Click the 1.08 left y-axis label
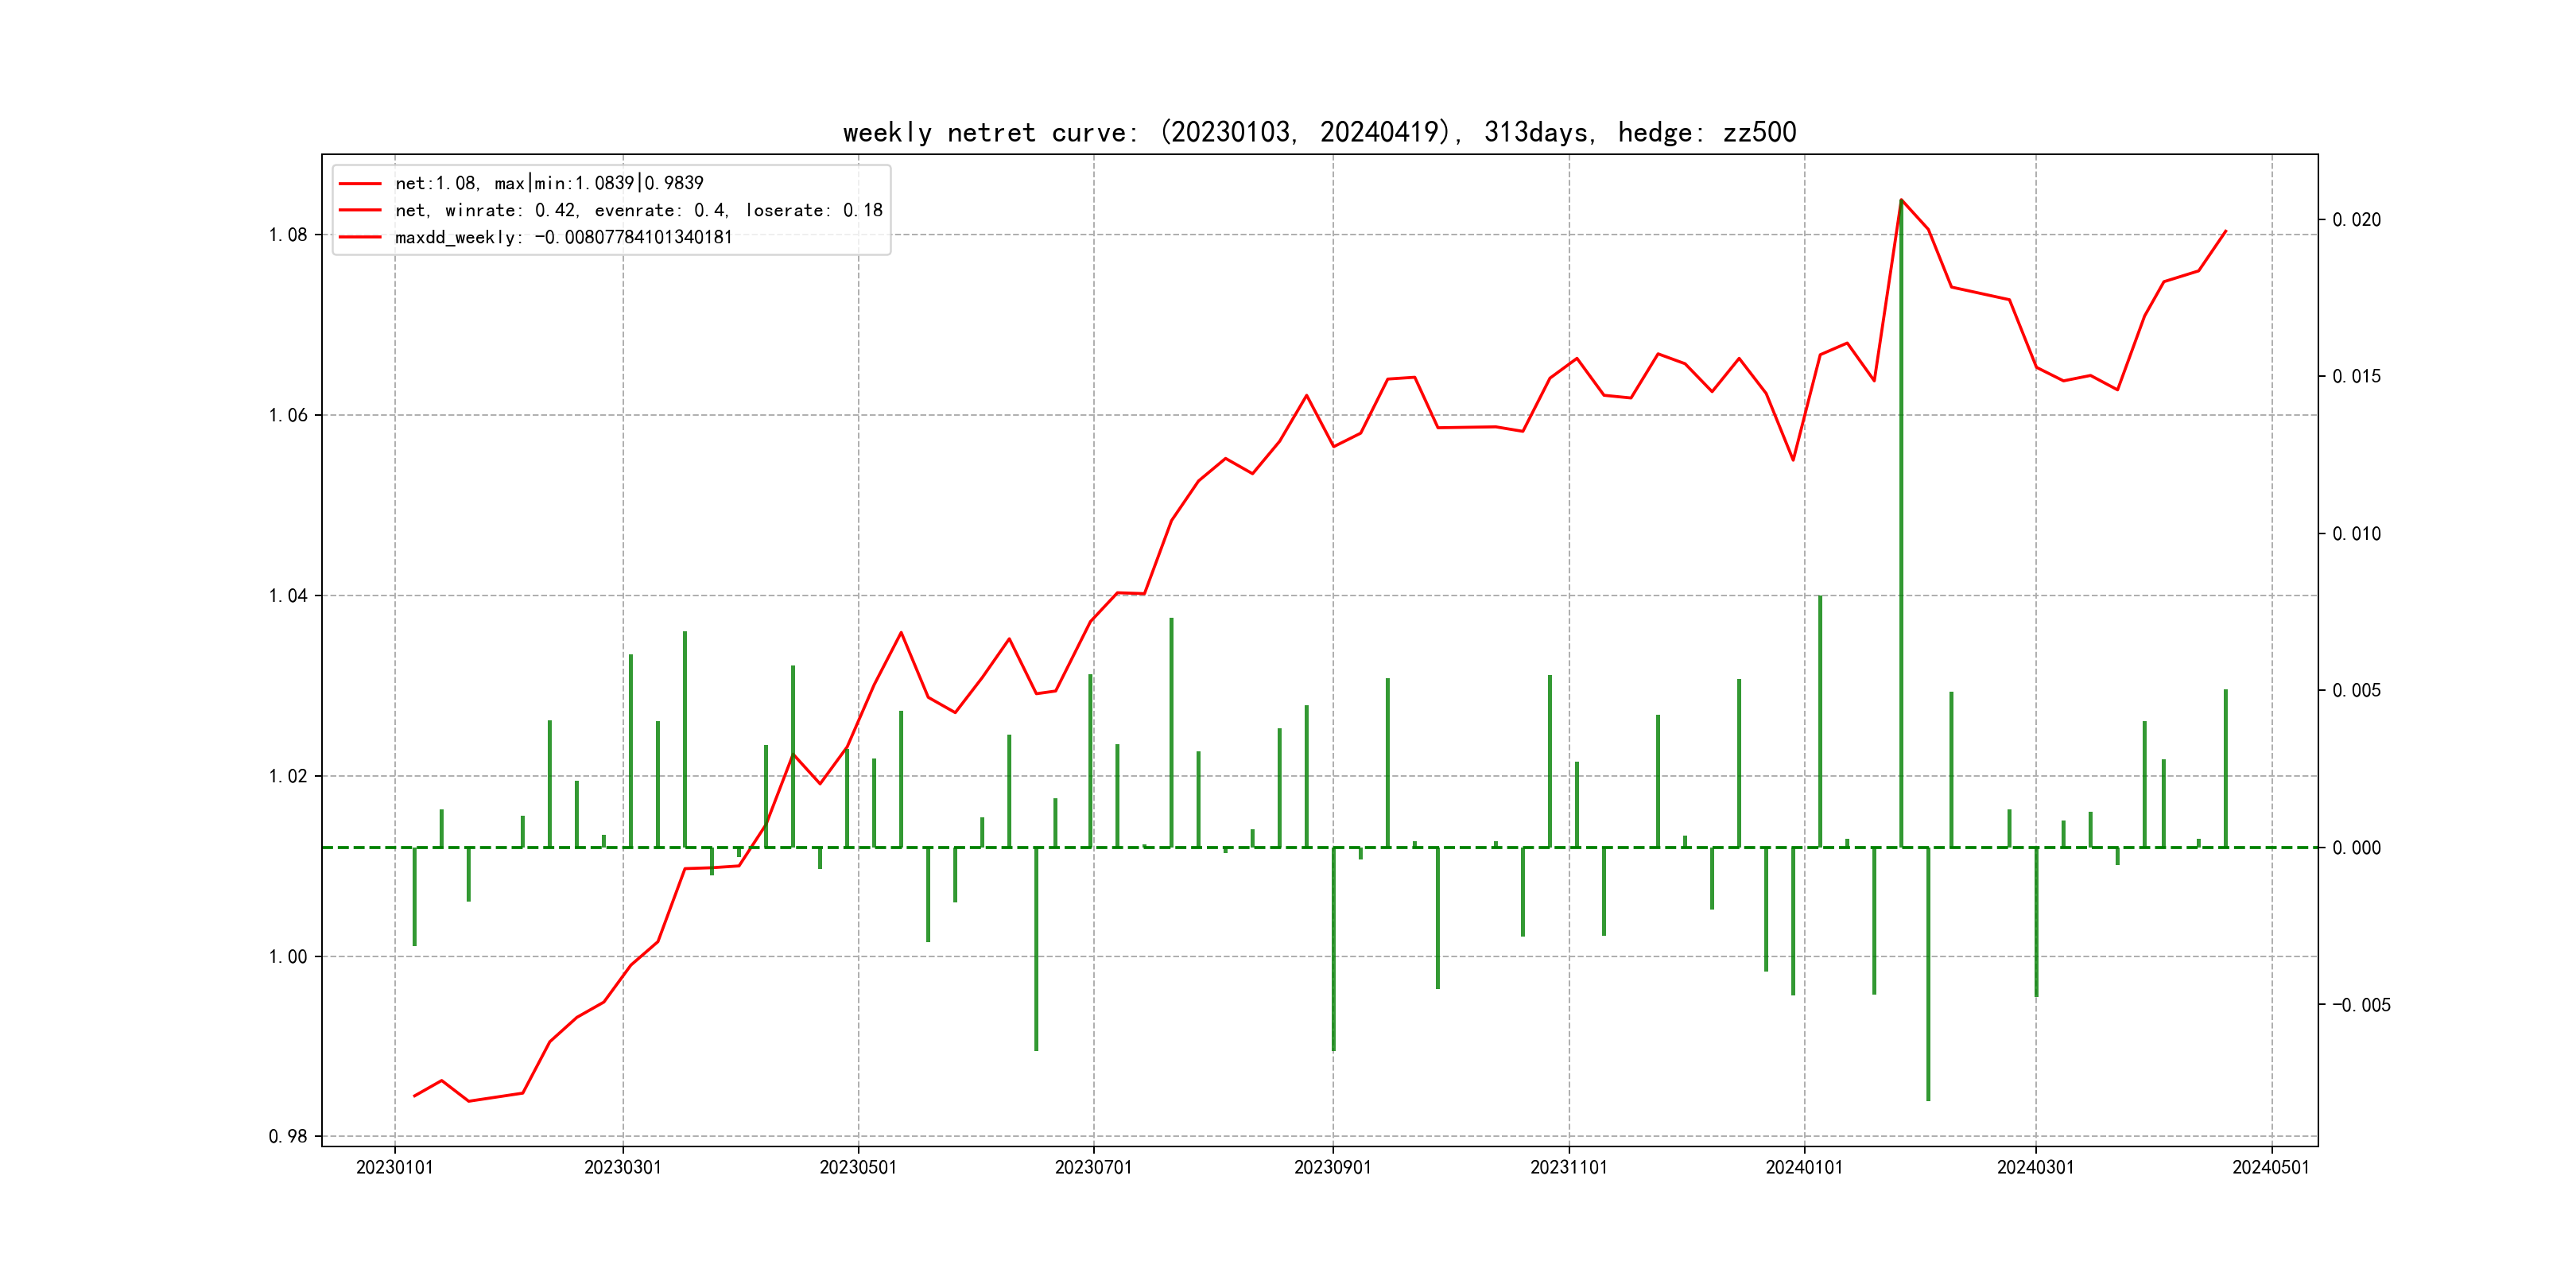This screenshot has height=1288, width=2576. point(288,235)
